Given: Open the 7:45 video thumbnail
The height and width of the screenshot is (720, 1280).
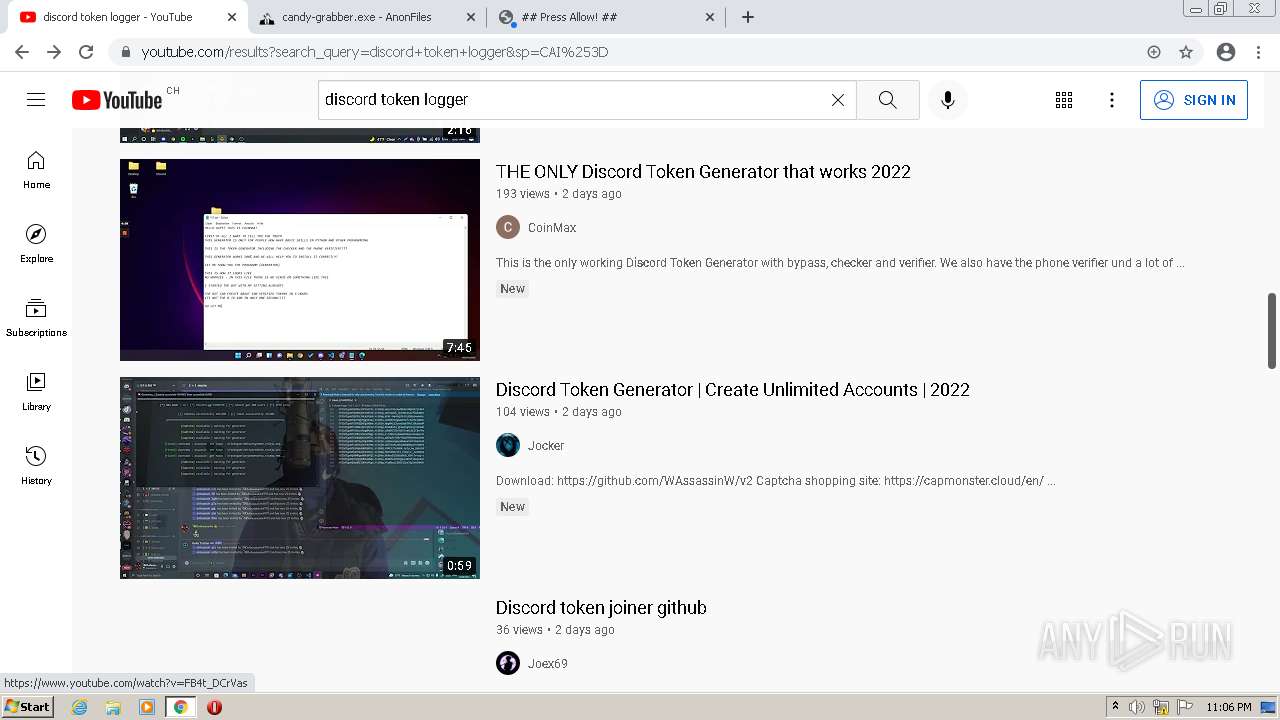Looking at the screenshot, I should (x=300, y=260).
